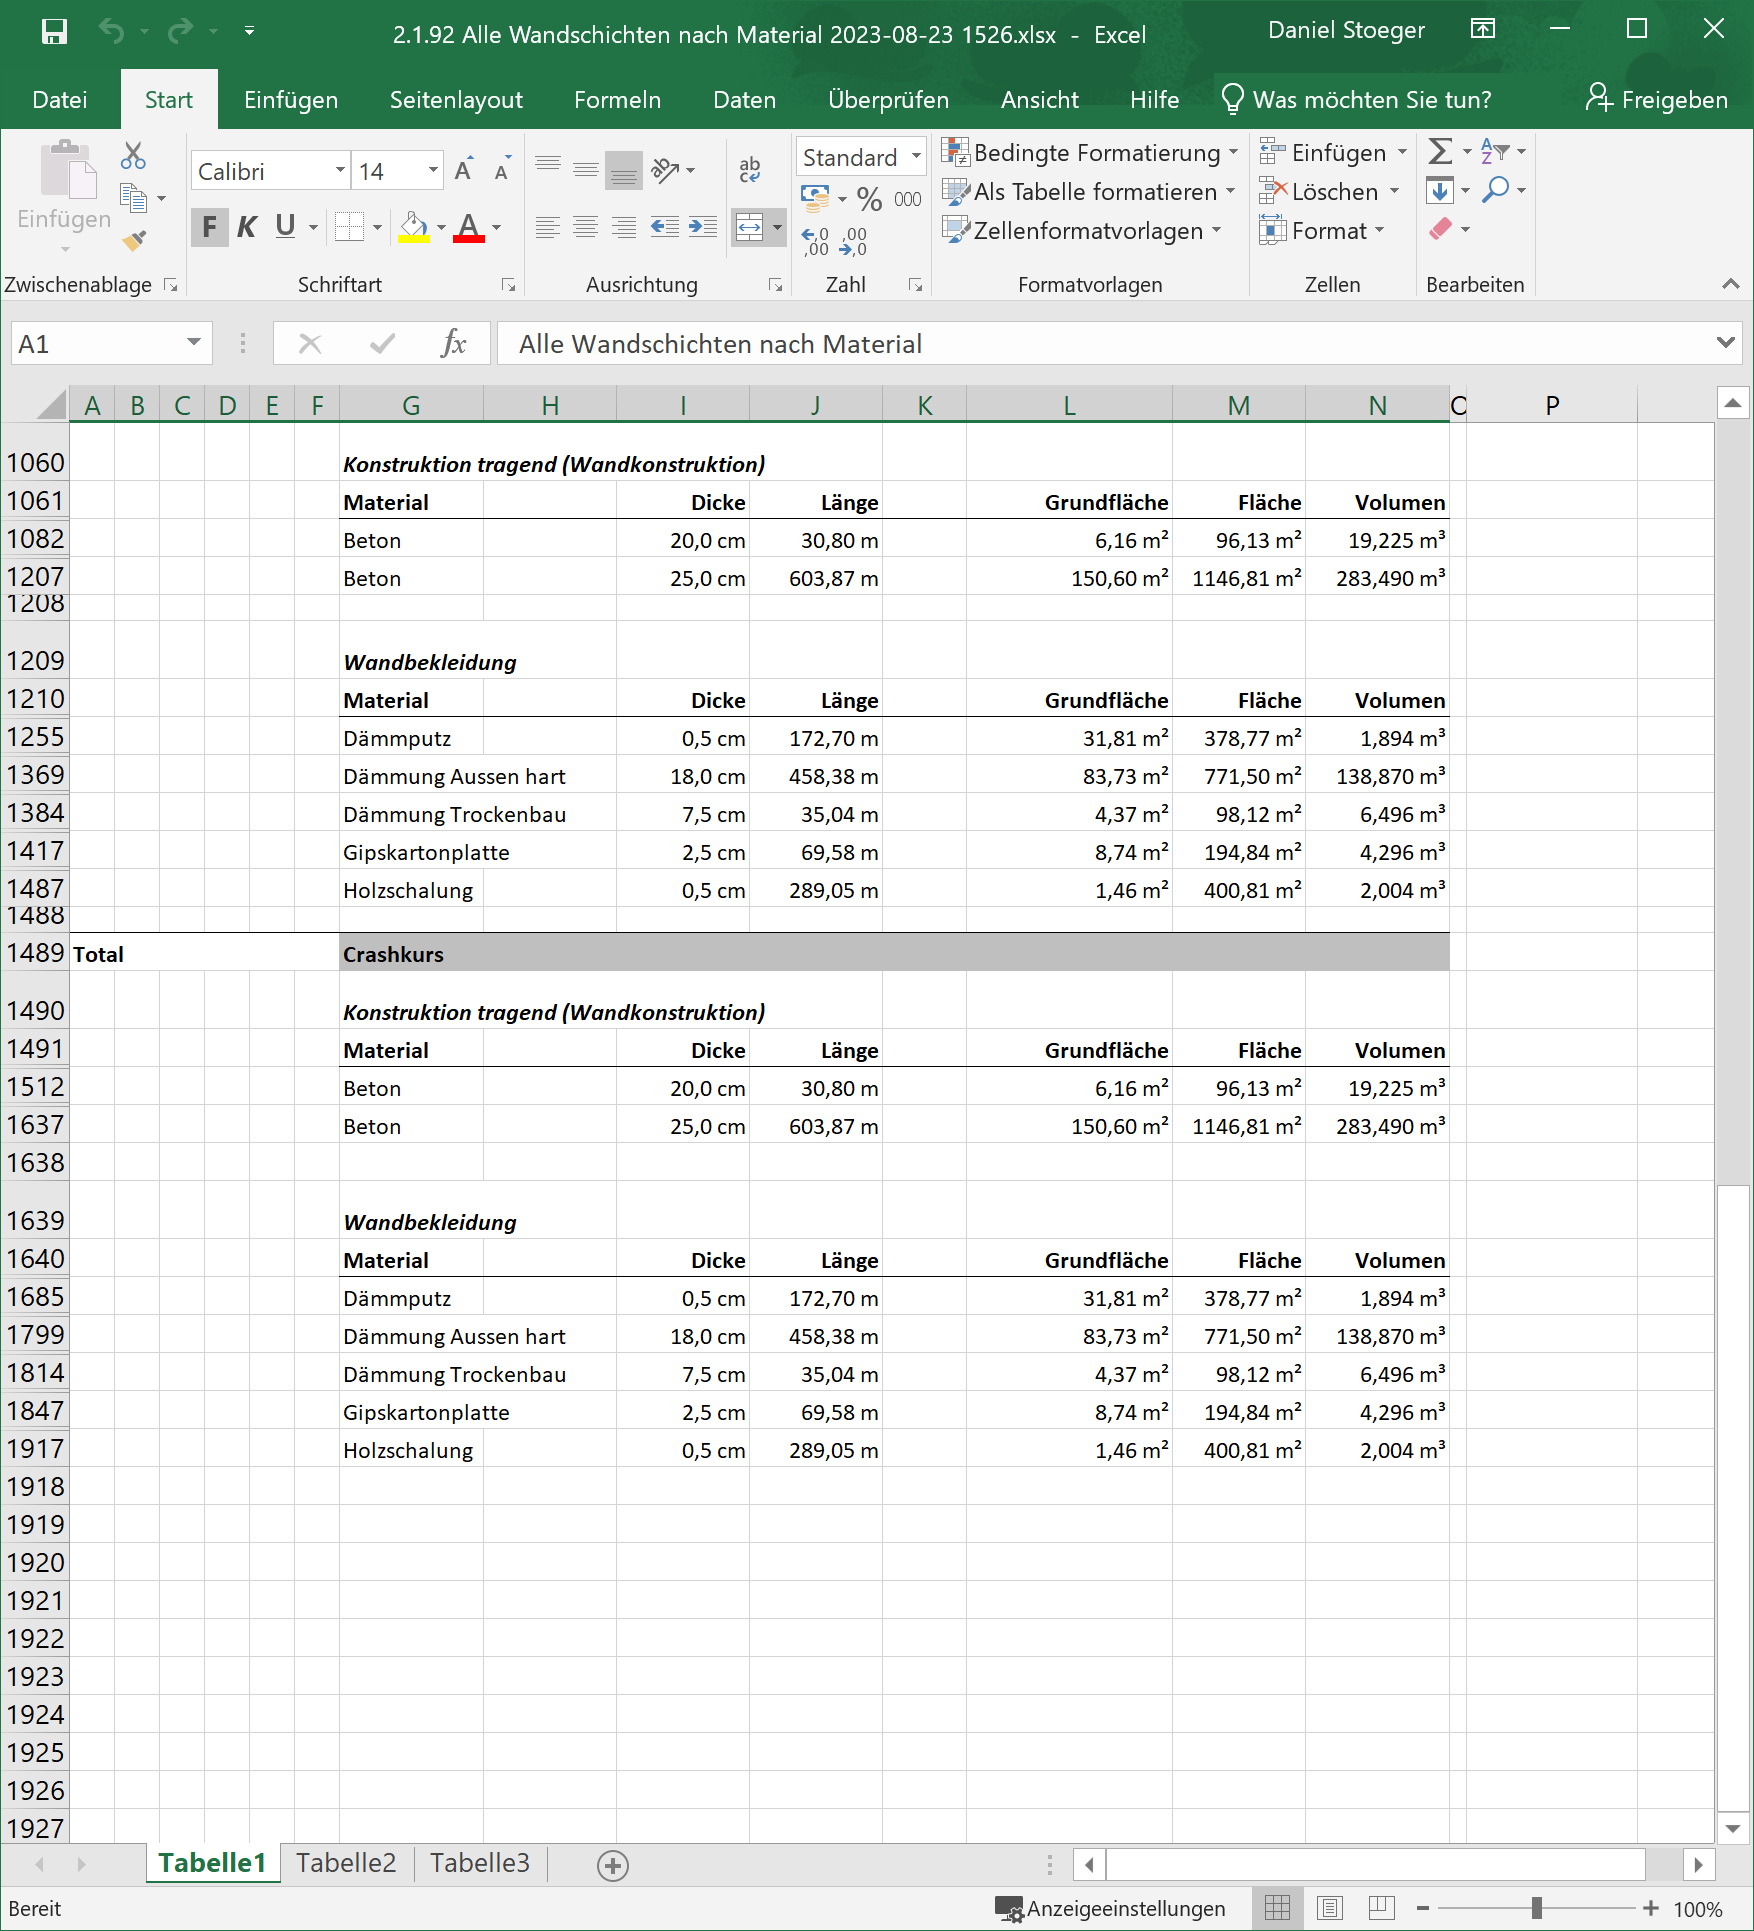This screenshot has height=1931, width=1754.
Task: Open the Standard number format dropdown
Action: (x=916, y=156)
